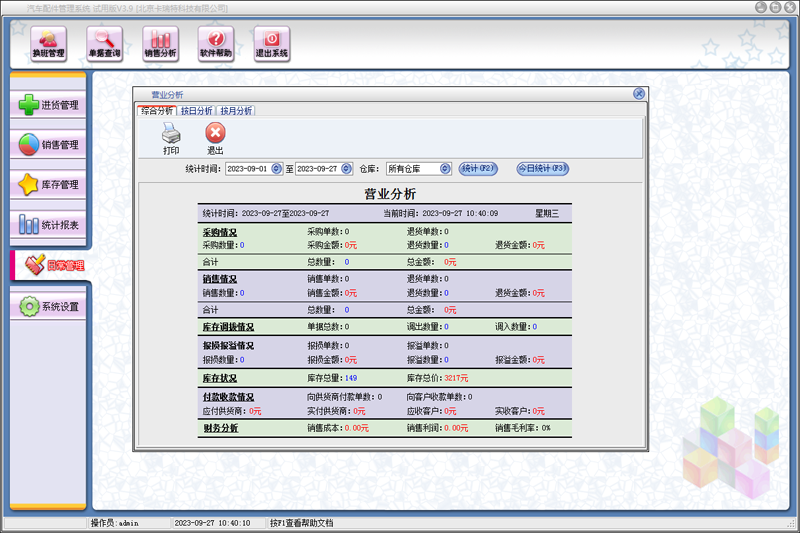Open 进货管理 in the sidebar
The height and width of the screenshot is (533, 800).
pyautogui.click(x=48, y=105)
